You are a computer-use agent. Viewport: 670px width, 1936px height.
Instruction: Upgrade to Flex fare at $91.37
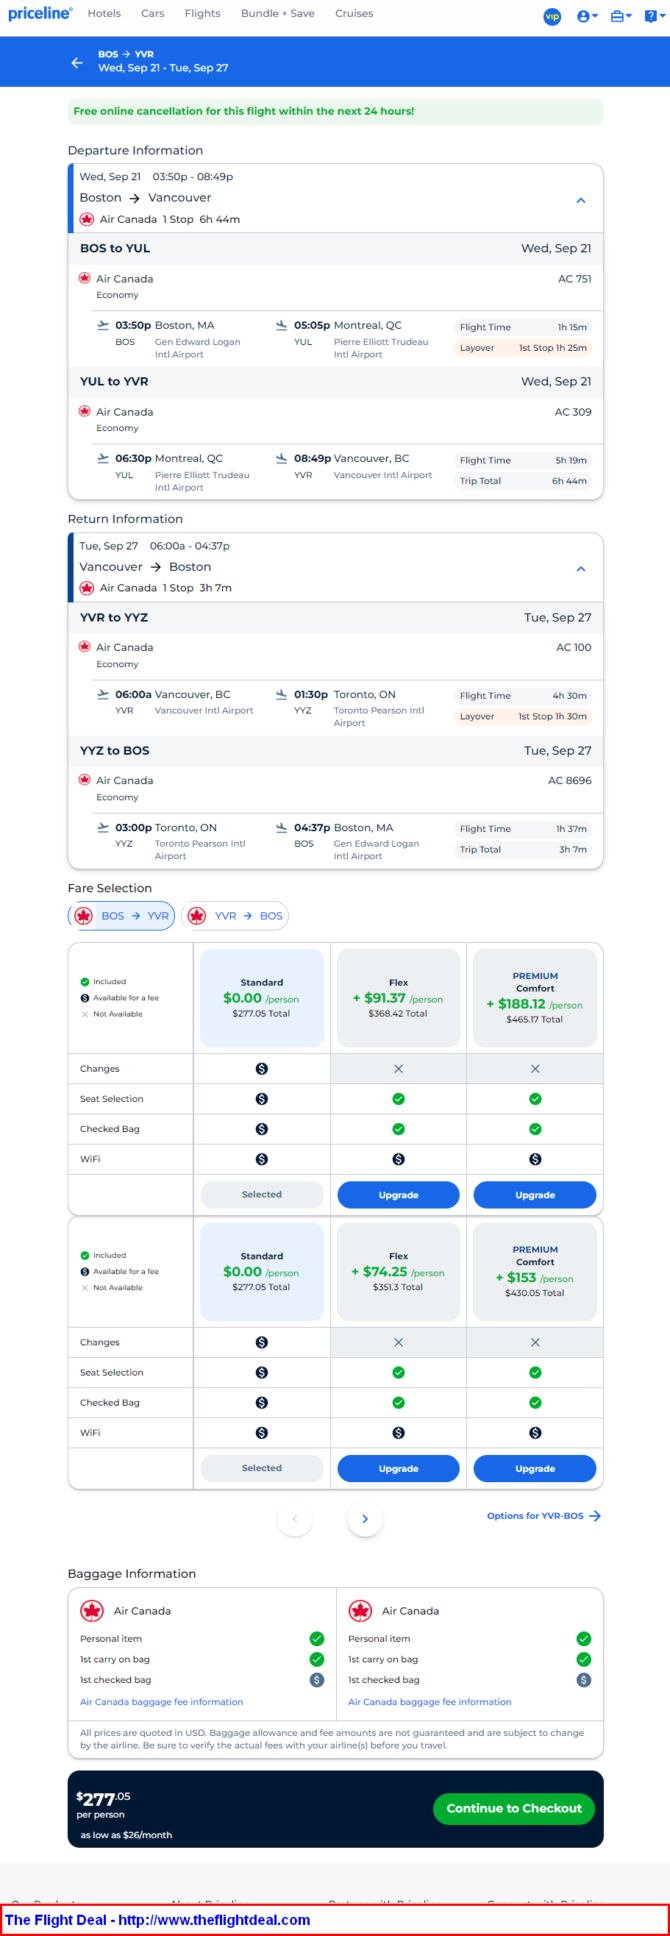[x=398, y=1195]
